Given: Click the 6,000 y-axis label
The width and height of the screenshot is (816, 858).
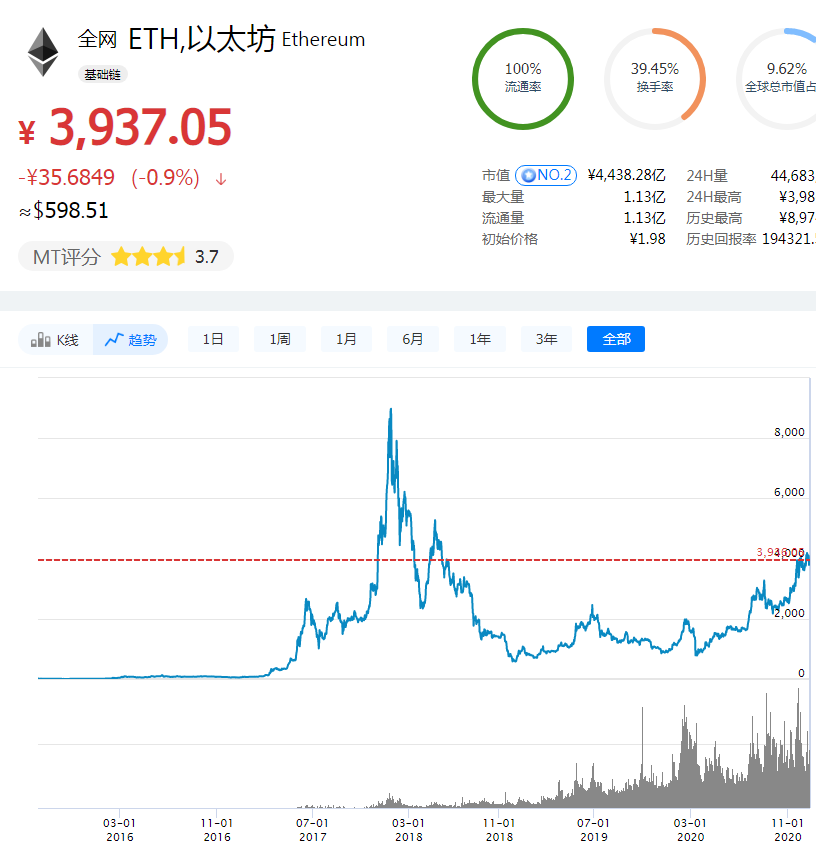Looking at the screenshot, I should click(789, 492).
